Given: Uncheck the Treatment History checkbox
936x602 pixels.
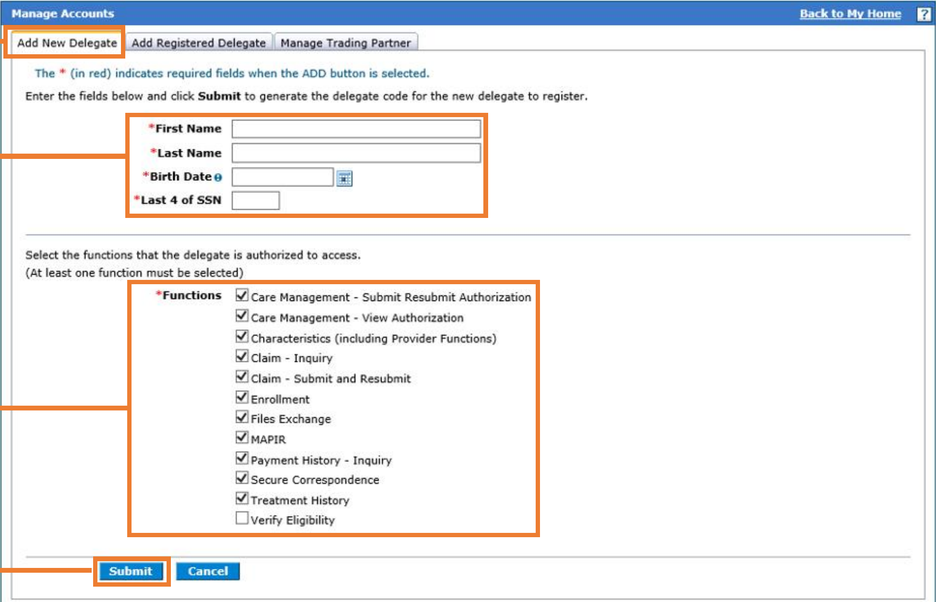Looking at the screenshot, I should click(x=242, y=498).
